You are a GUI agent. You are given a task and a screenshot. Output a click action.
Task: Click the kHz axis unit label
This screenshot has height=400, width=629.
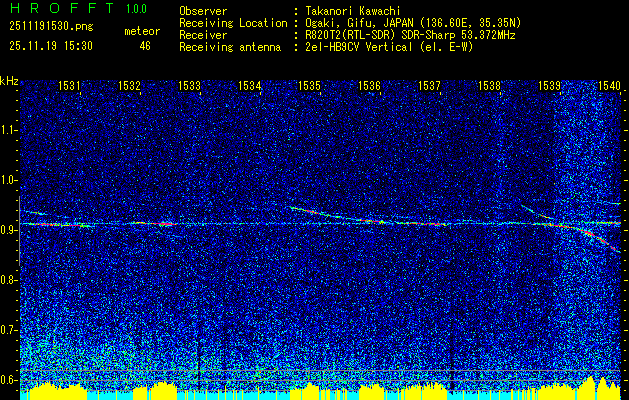[9, 81]
